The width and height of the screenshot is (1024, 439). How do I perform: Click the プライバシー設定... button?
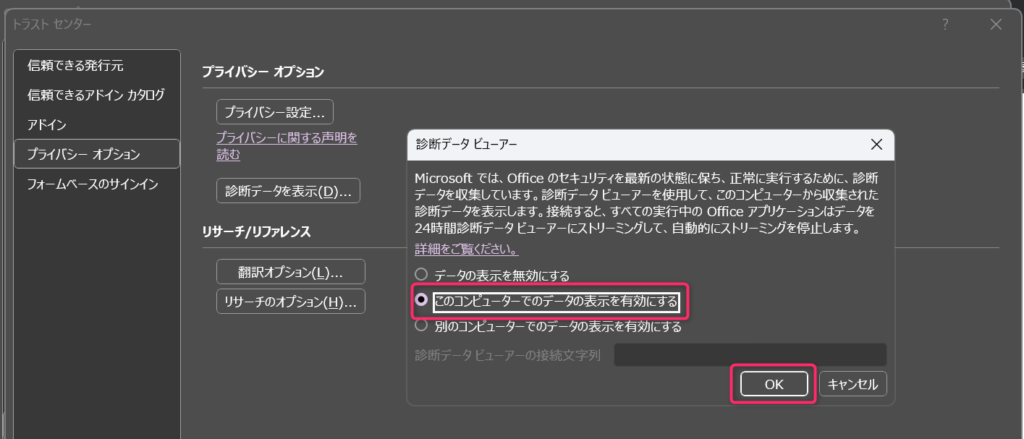pyautogui.click(x=275, y=112)
